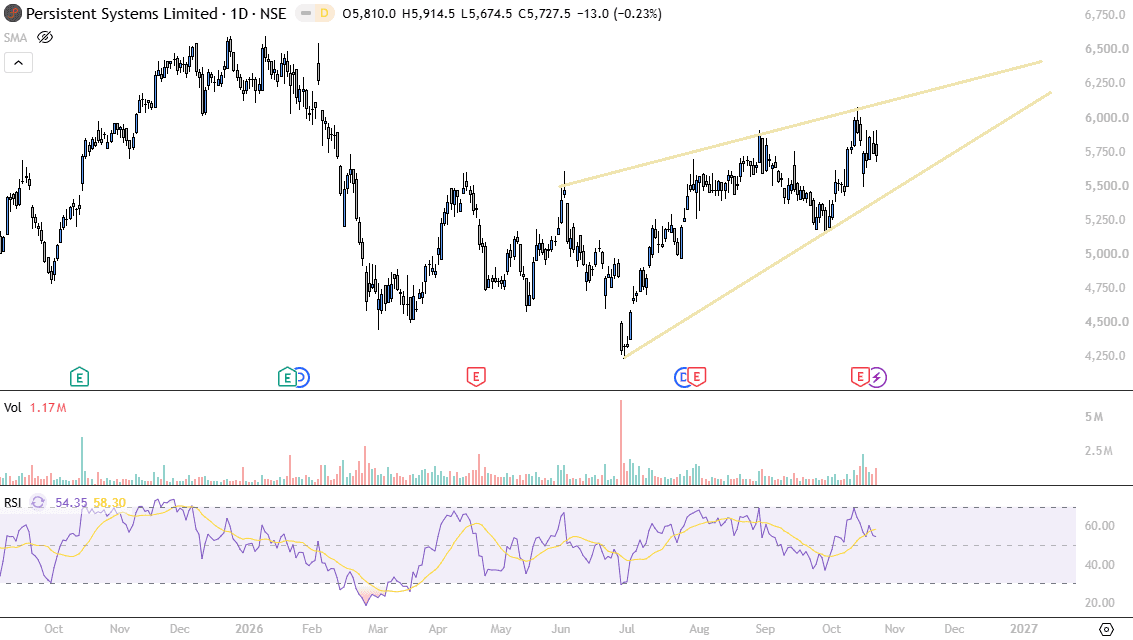Image resolution: width=1133 pixels, height=640 pixels.
Task: Collapse the indicator legend with the chevron
Action: [18, 63]
